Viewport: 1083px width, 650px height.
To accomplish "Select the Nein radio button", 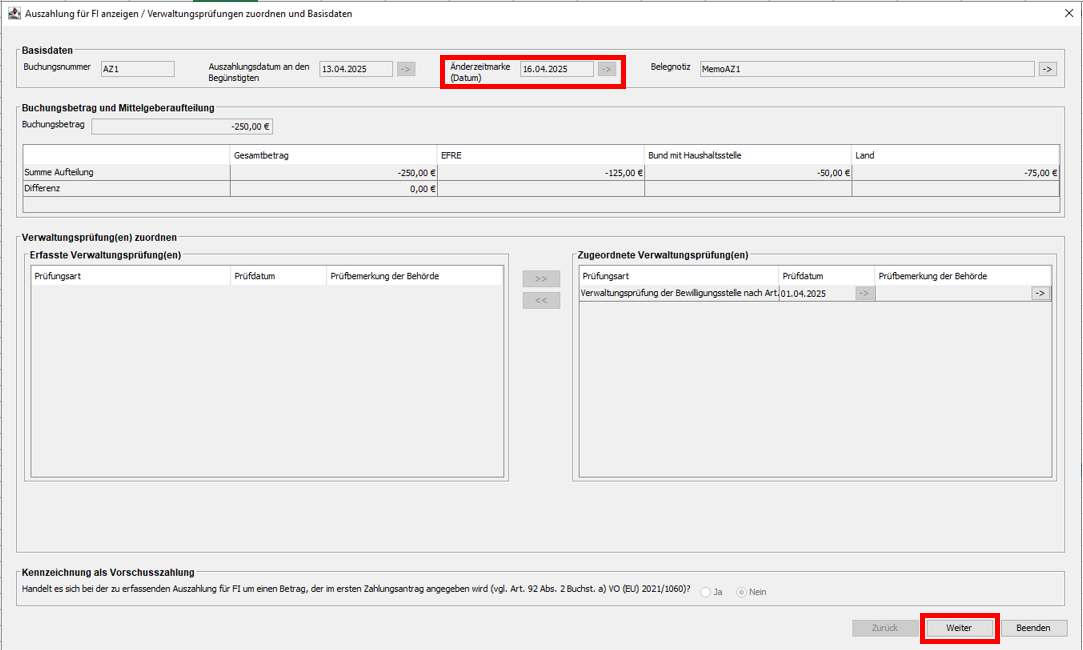I will pos(741,592).
